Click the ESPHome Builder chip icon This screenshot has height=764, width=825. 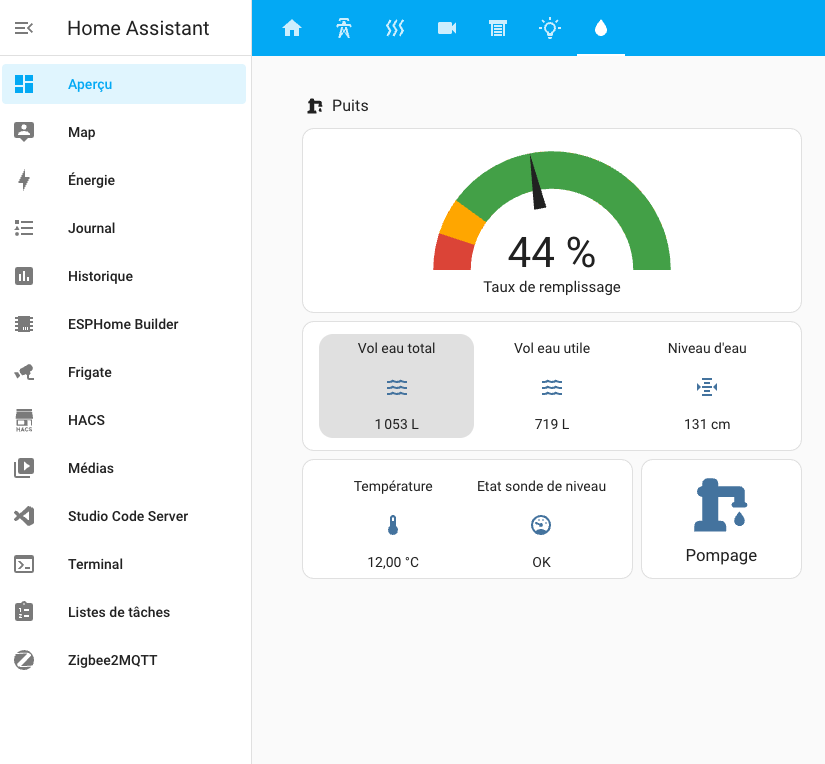point(24,324)
